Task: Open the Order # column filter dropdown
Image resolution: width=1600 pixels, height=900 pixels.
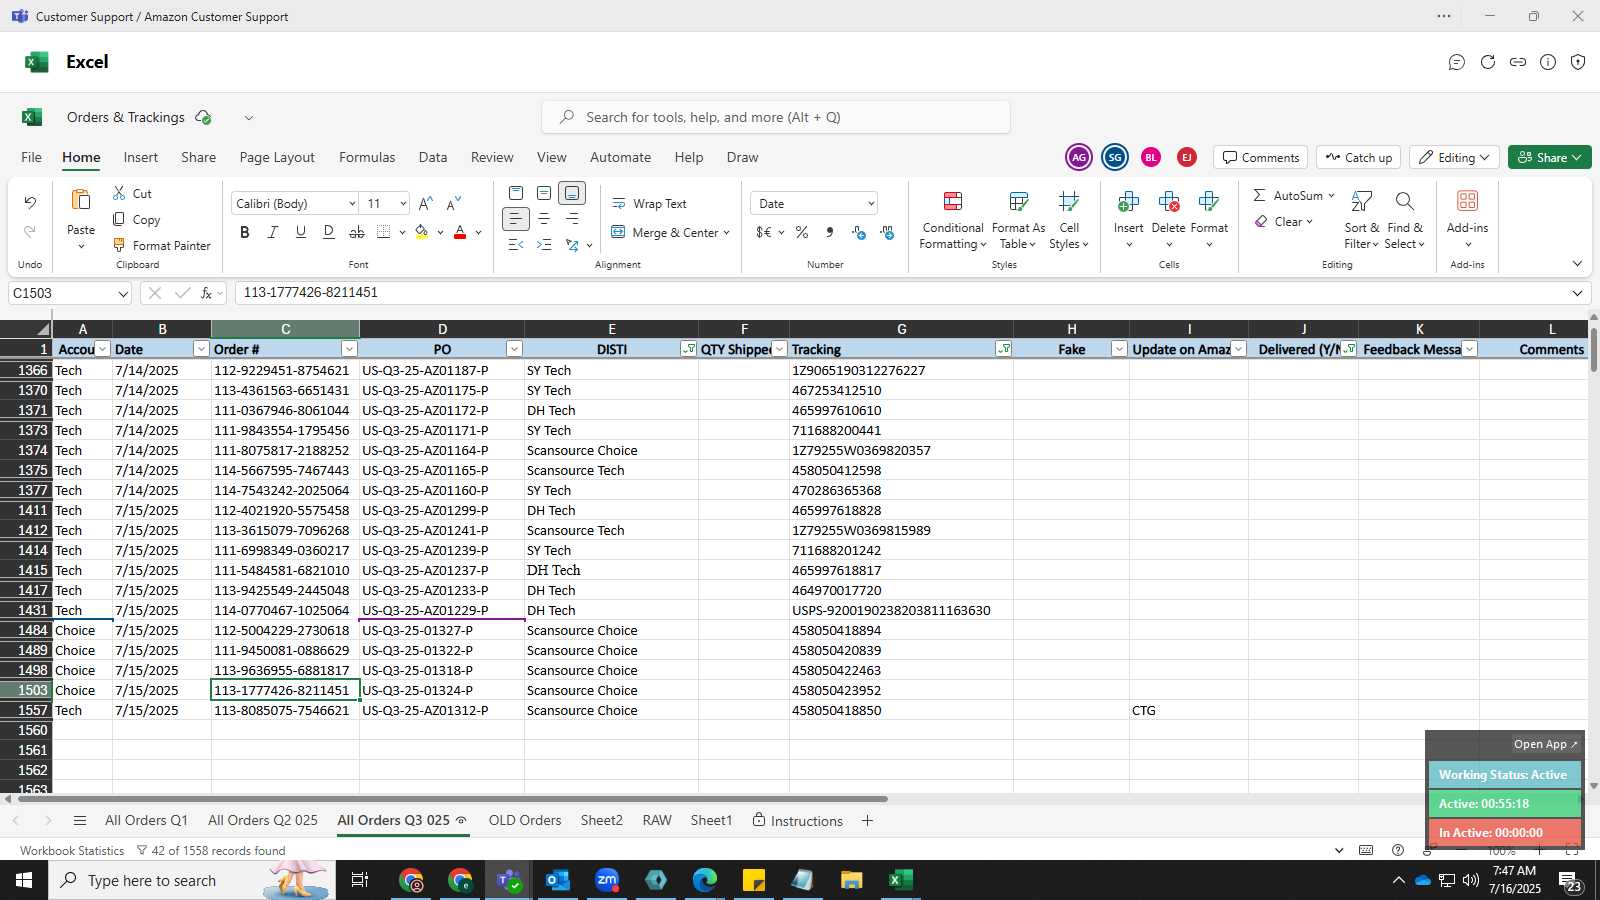Action: 349,349
